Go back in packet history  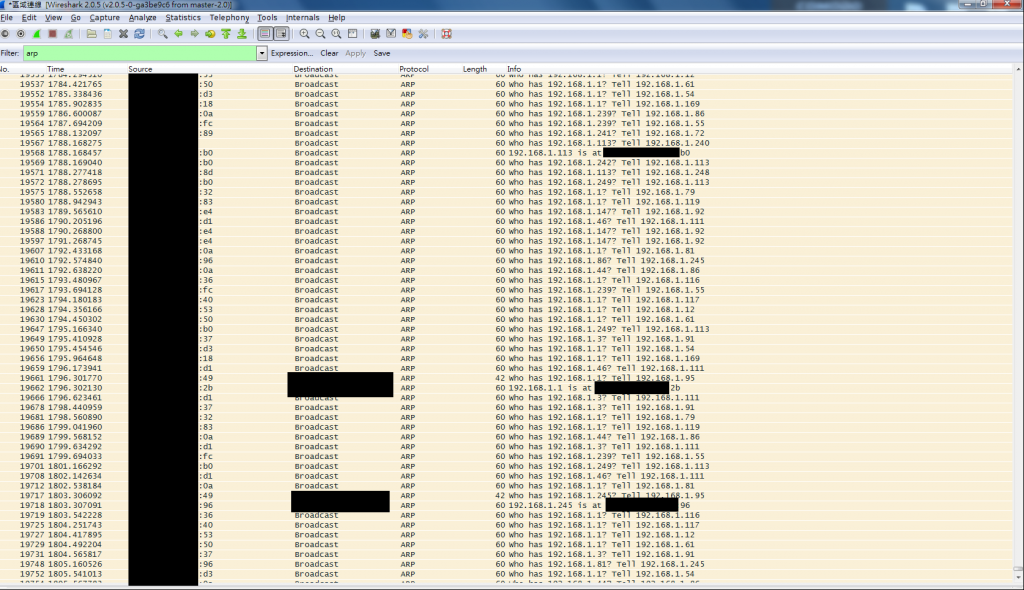tap(178, 34)
